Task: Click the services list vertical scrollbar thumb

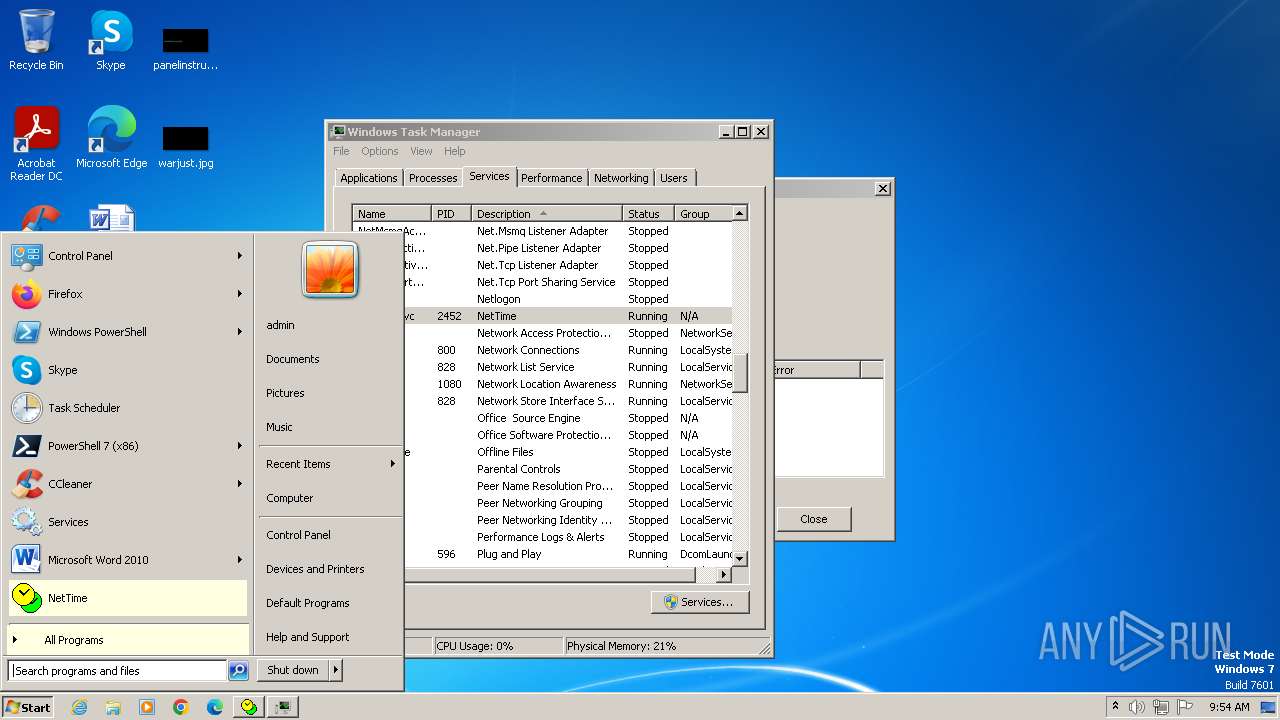Action: 740,372
